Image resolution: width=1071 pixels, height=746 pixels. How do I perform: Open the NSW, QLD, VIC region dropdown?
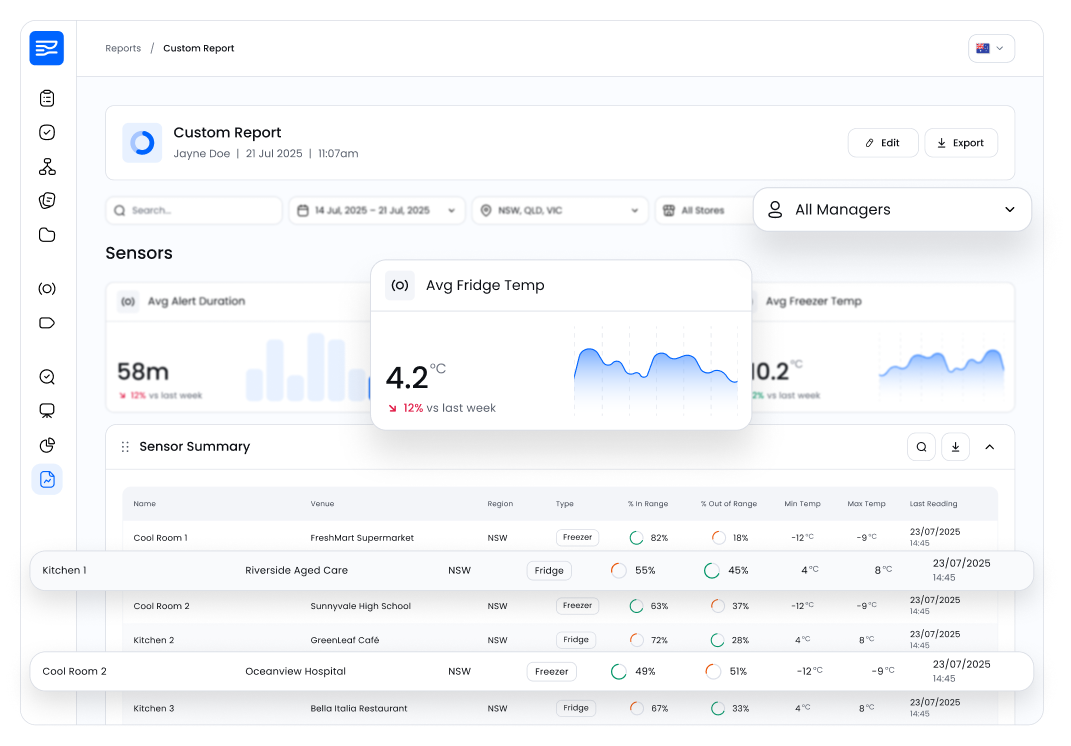559,211
